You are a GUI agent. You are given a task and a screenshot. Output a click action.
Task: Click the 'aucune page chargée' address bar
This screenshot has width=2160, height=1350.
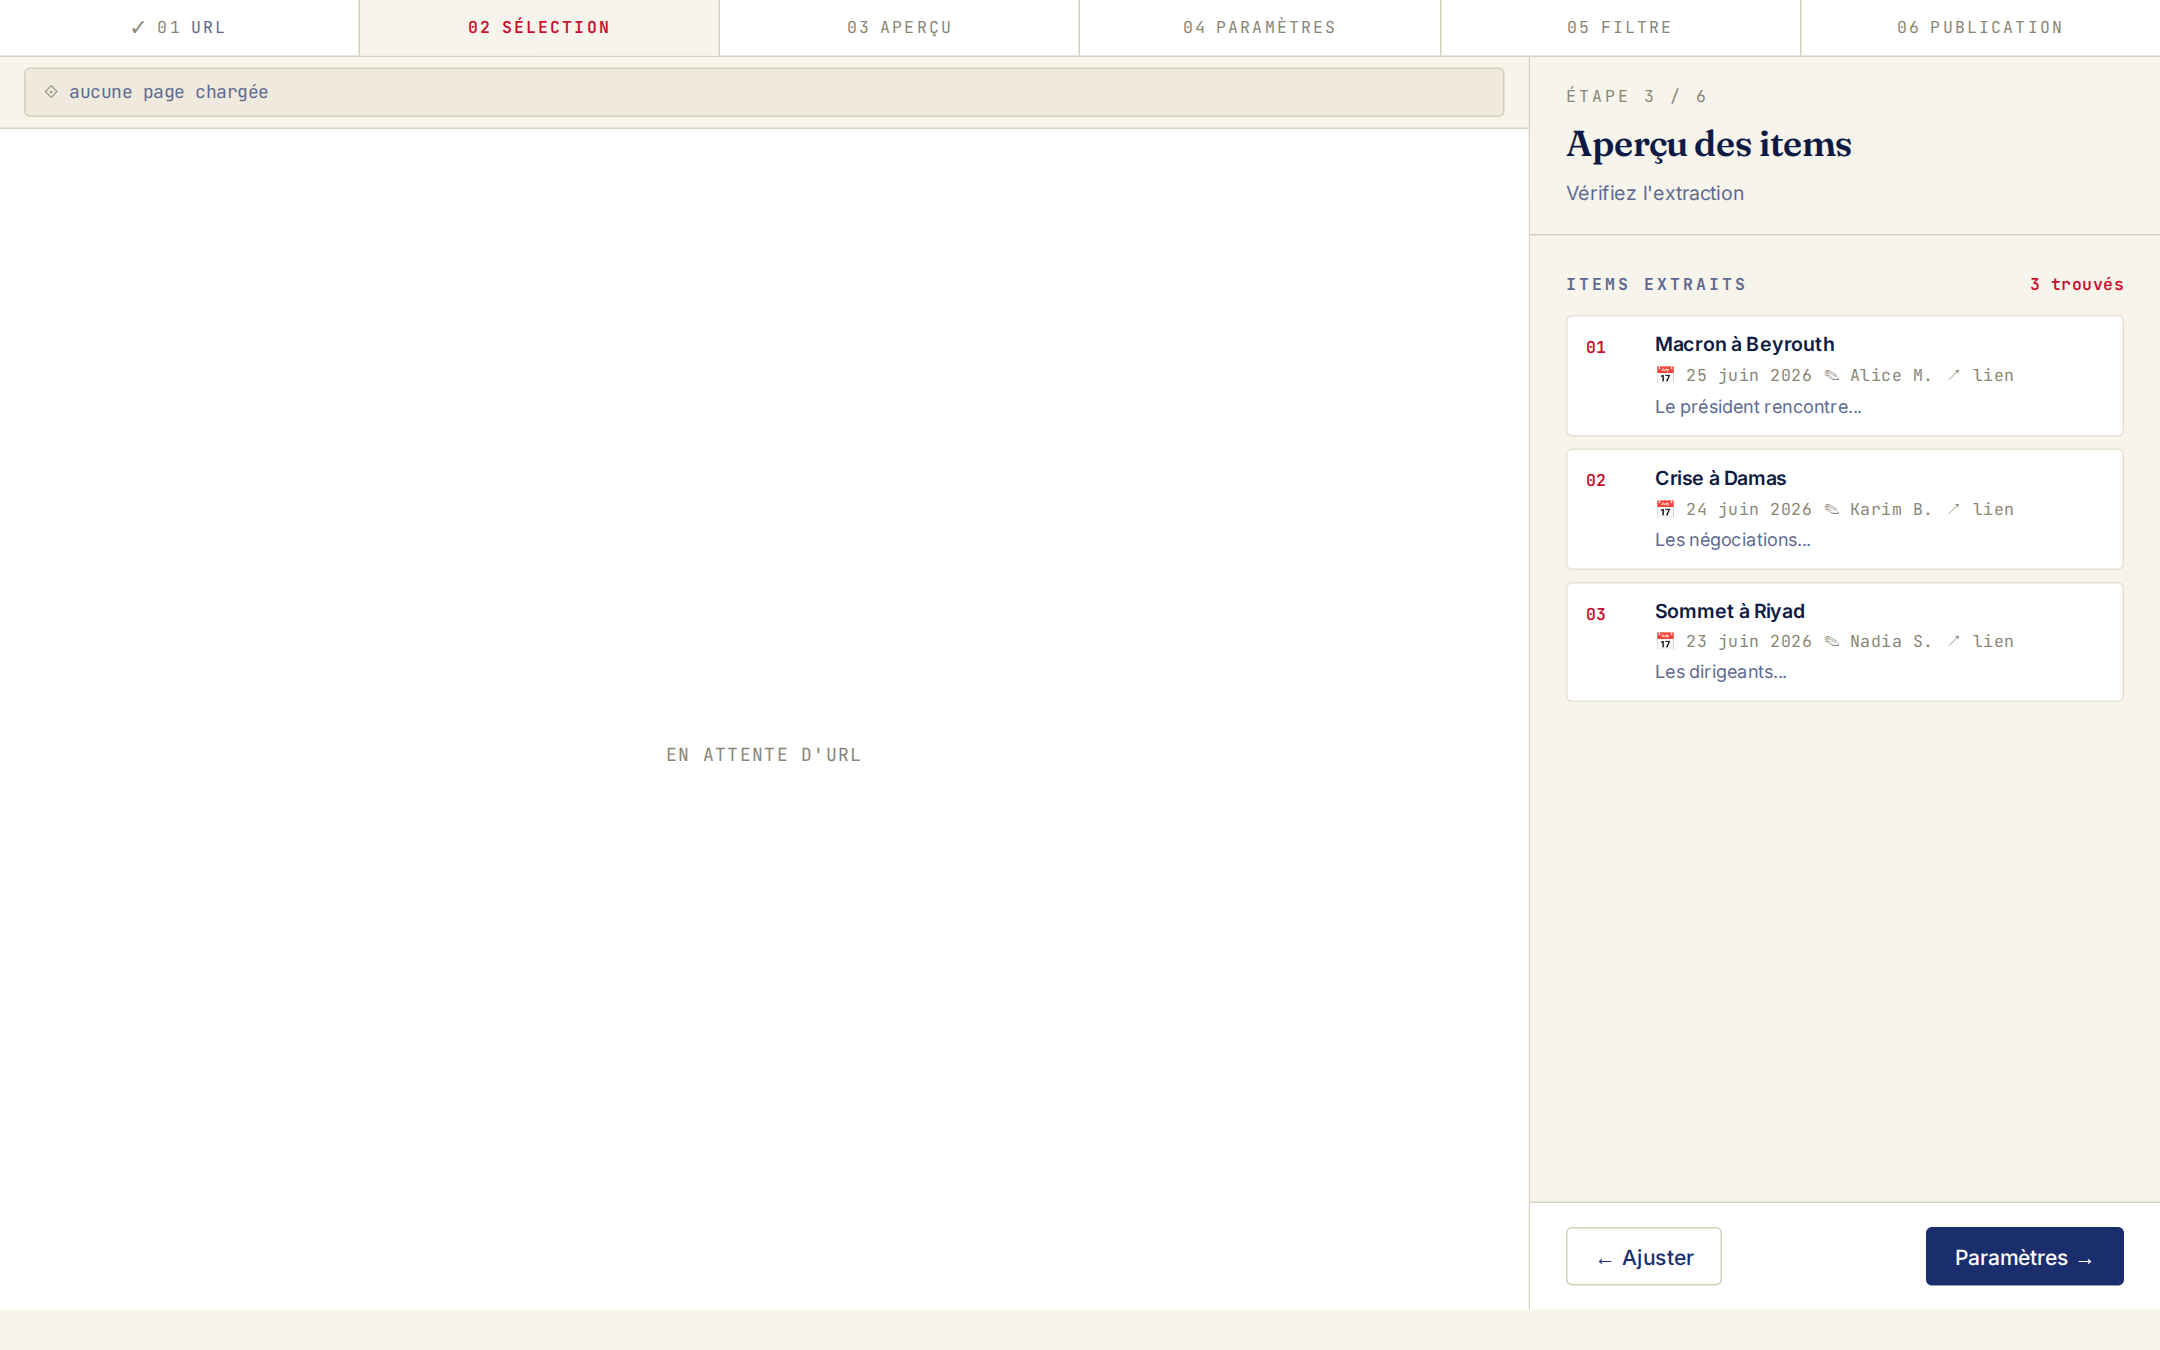coord(764,92)
